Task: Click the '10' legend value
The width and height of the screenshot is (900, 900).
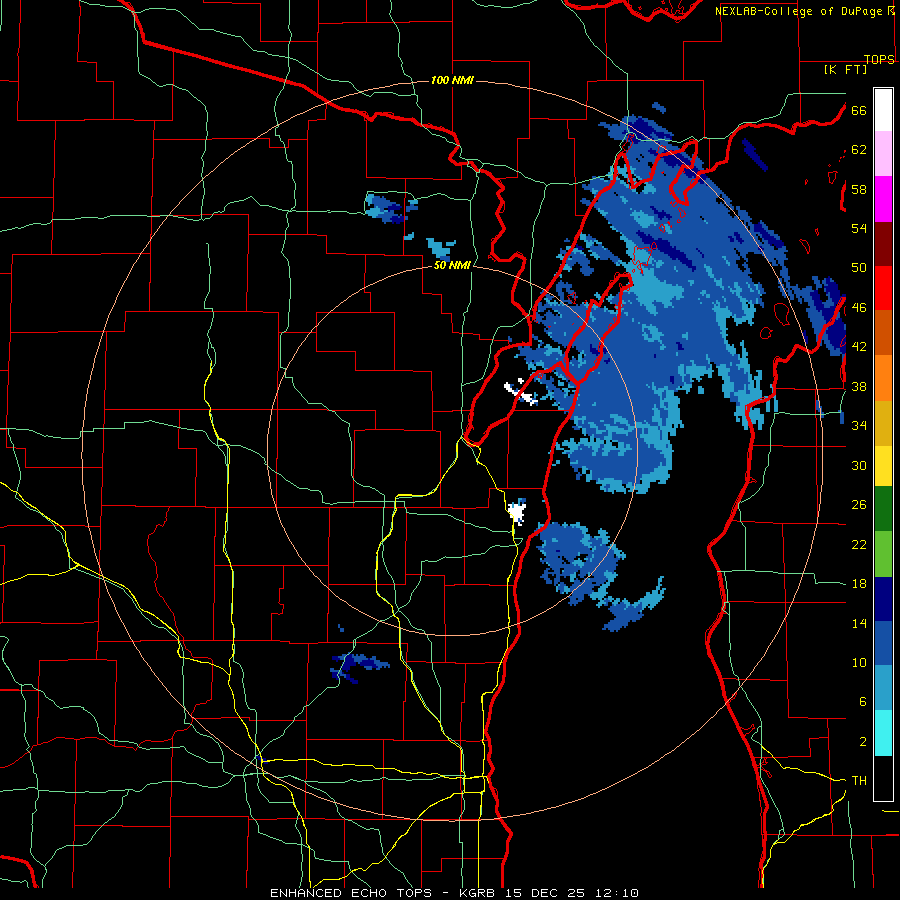Action: tap(859, 663)
